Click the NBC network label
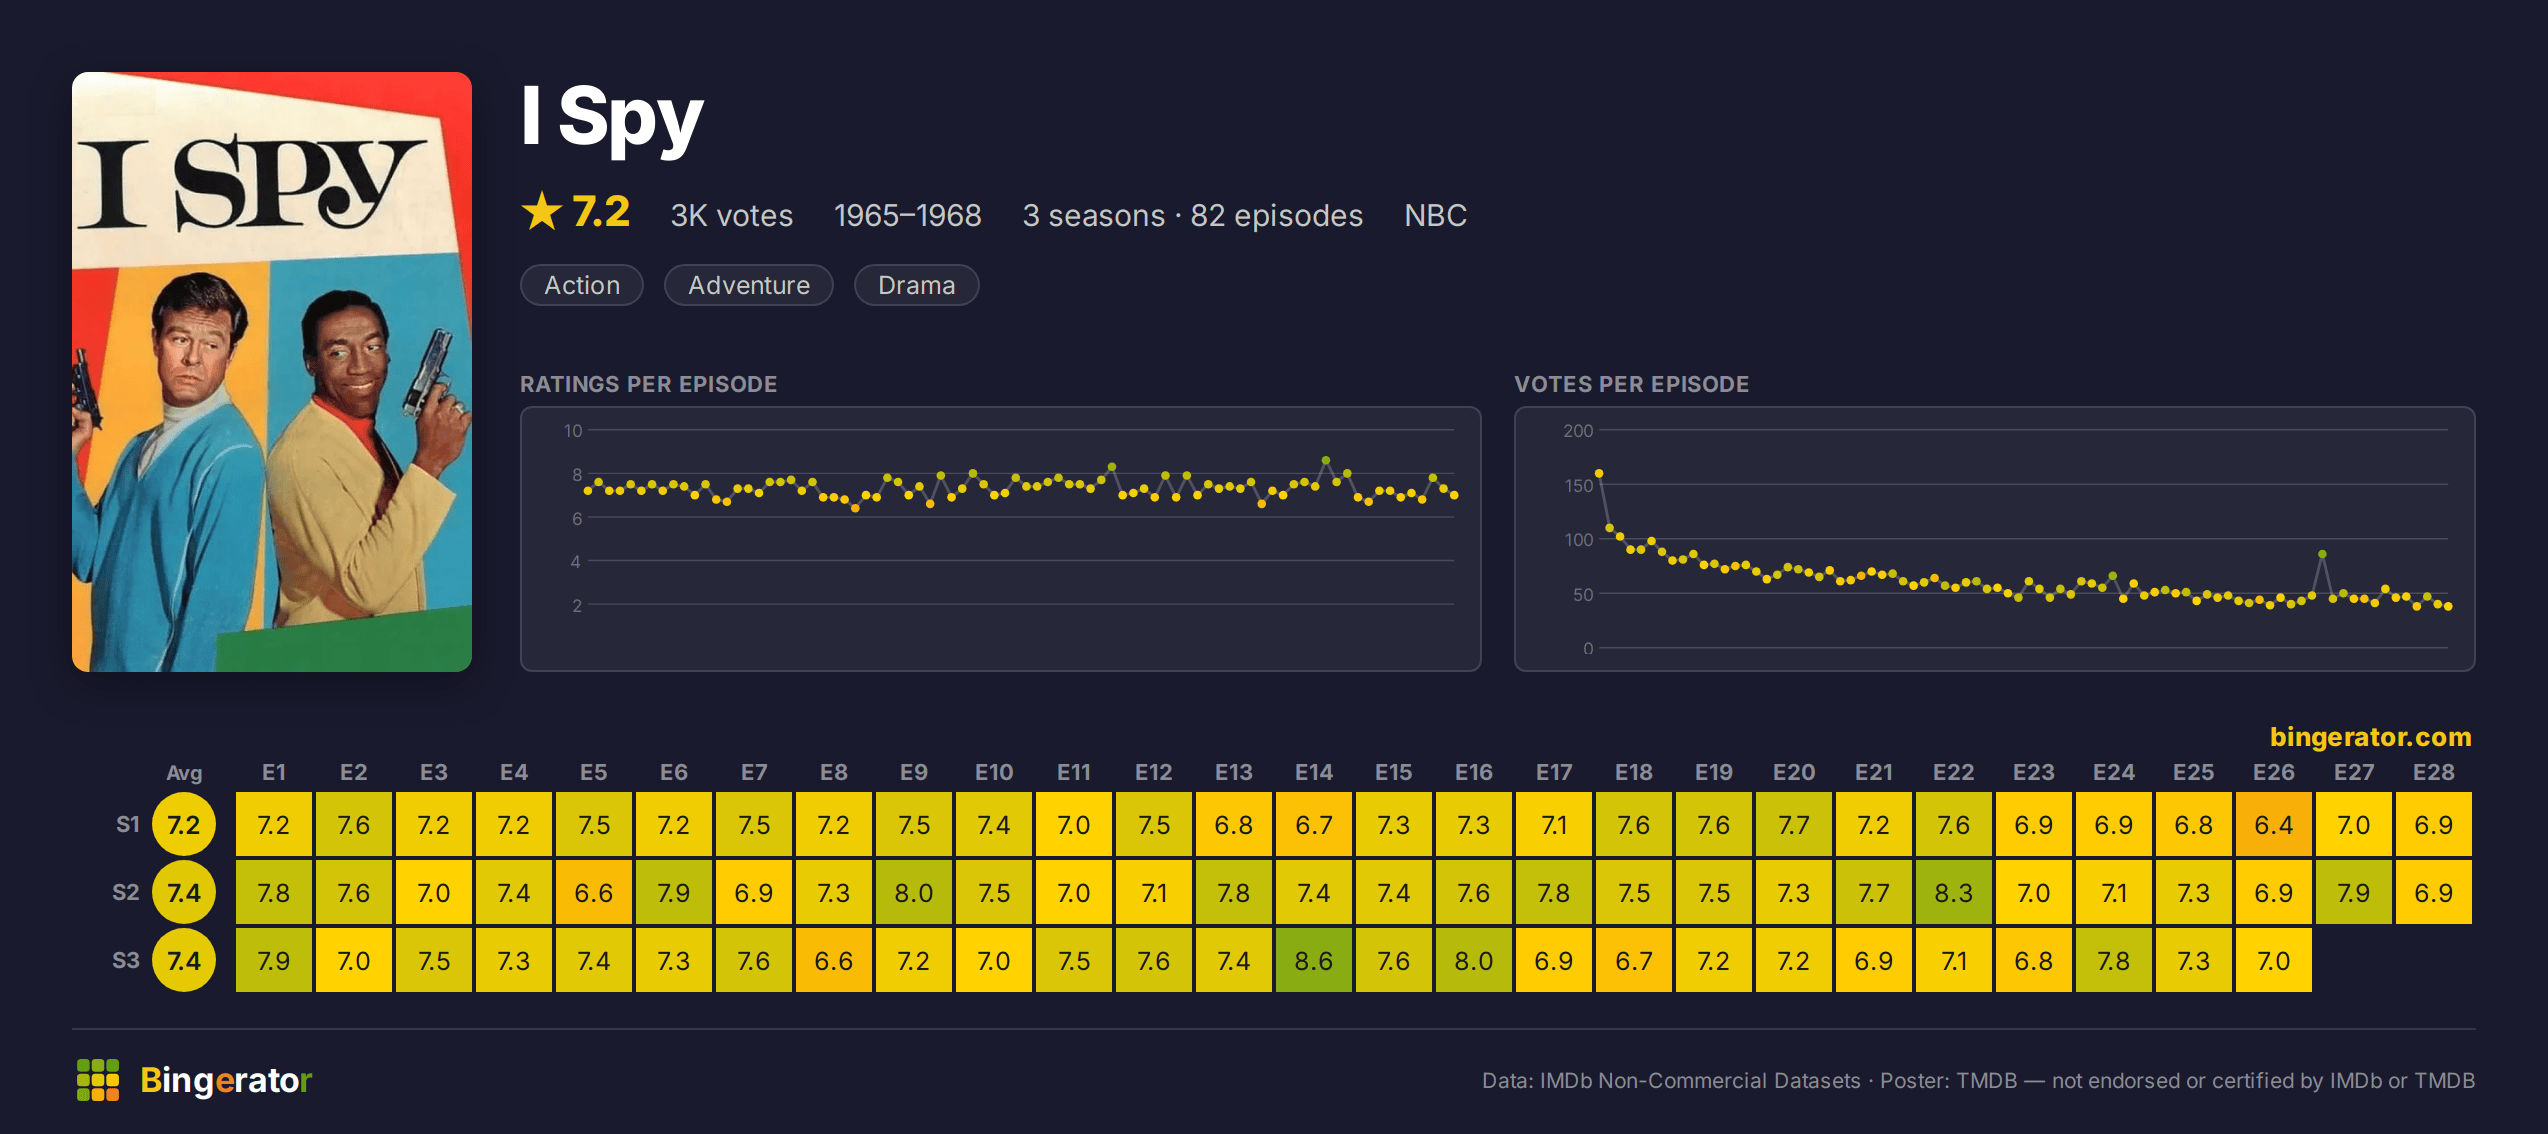 click(x=1435, y=215)
